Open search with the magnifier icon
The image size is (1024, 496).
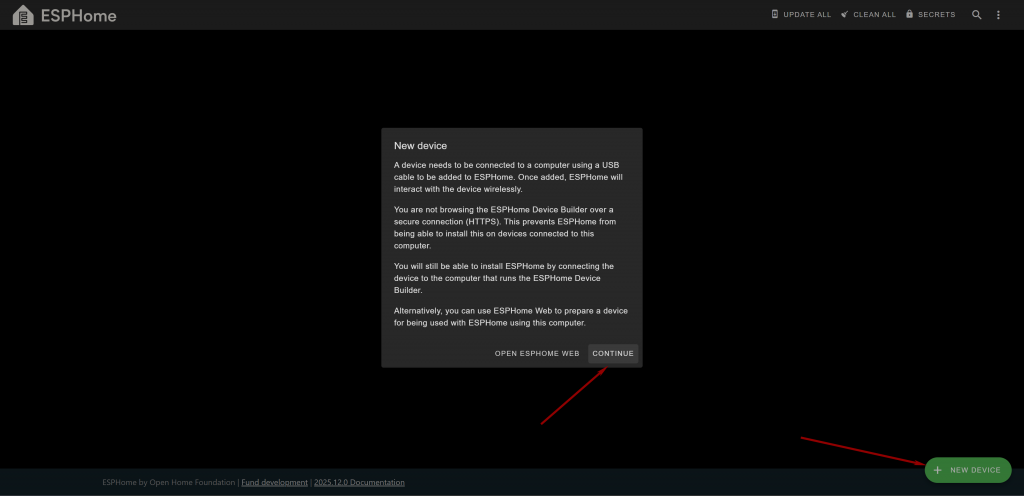(x=977, y=15)
